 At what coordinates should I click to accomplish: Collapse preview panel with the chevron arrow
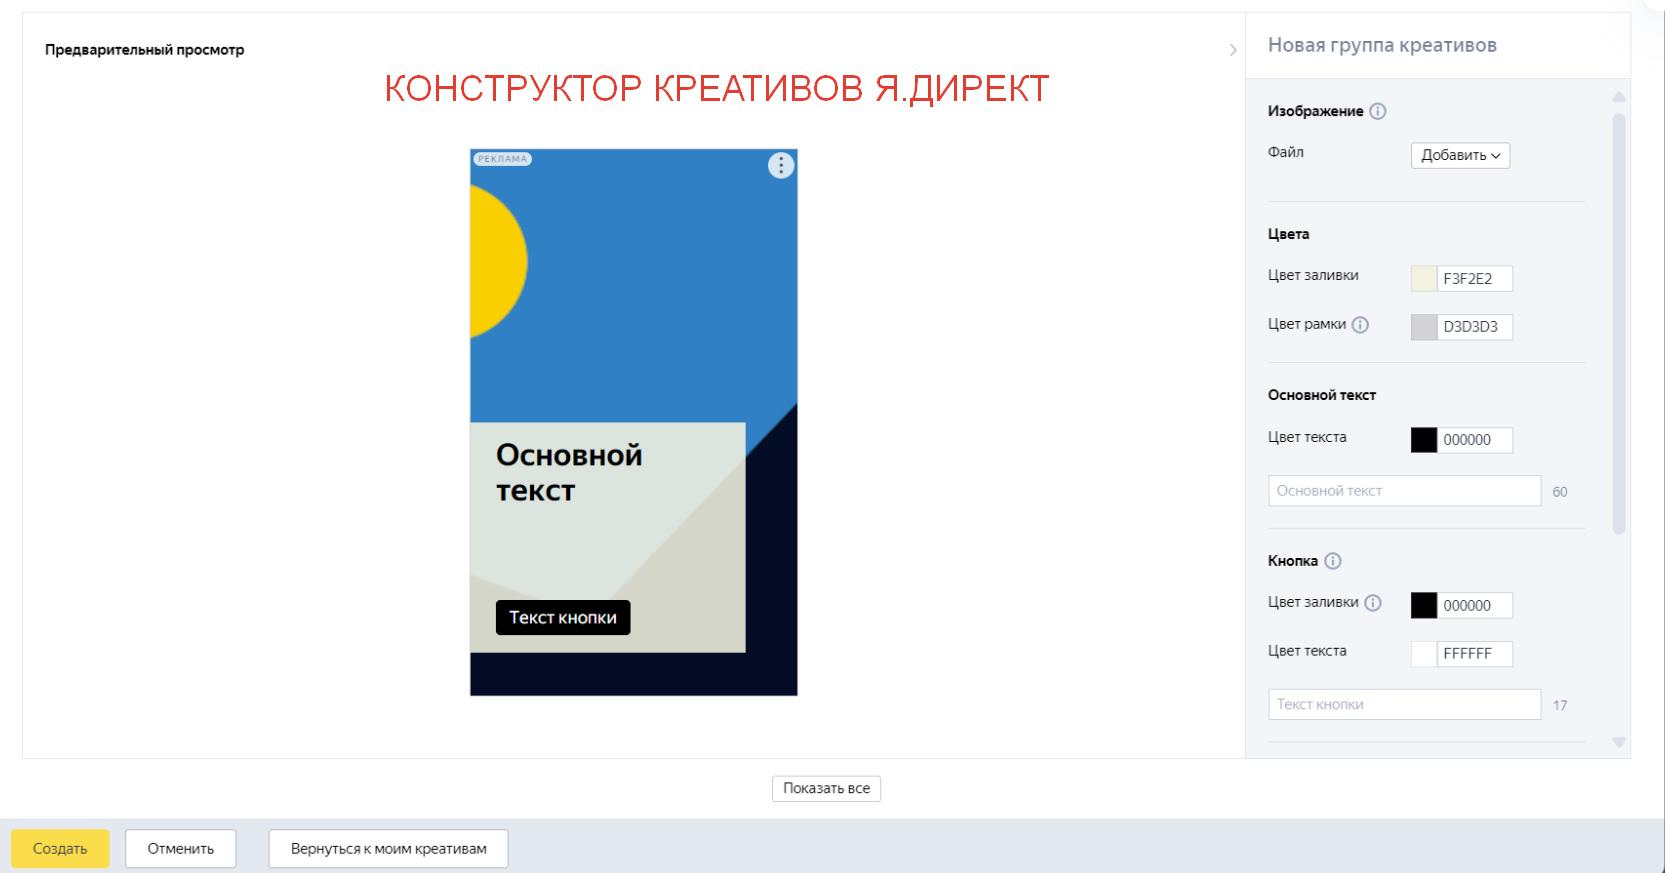pyautogui.click(x=1233, y=50)
